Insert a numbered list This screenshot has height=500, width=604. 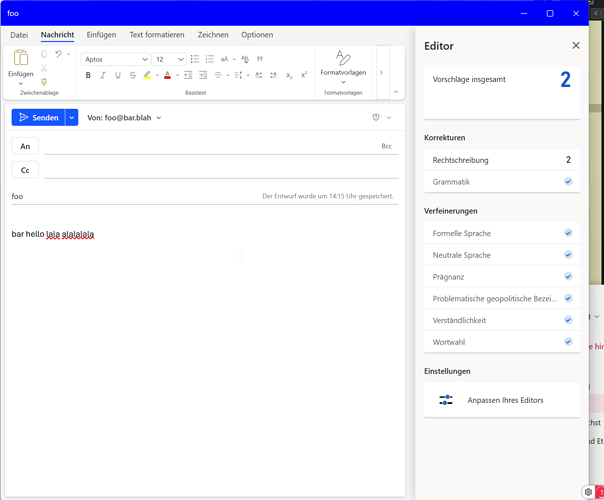[x=210, y=59]
